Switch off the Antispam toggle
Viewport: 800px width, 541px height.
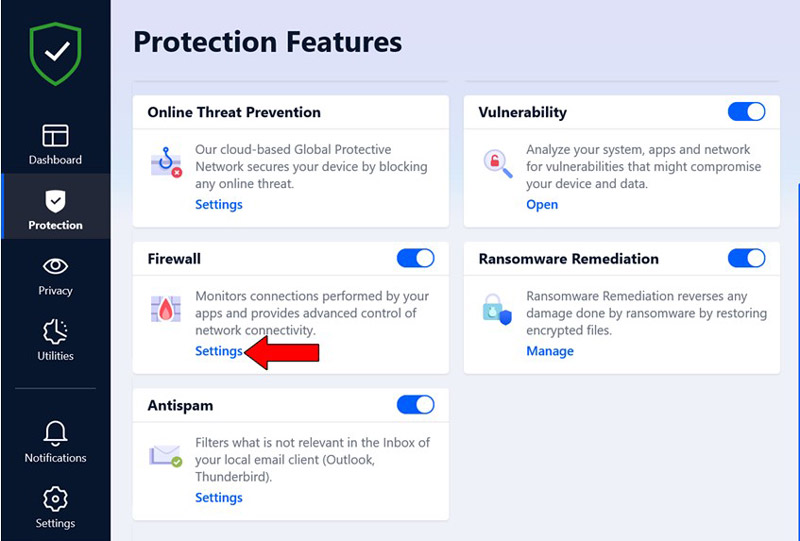[x=416, y=404]
